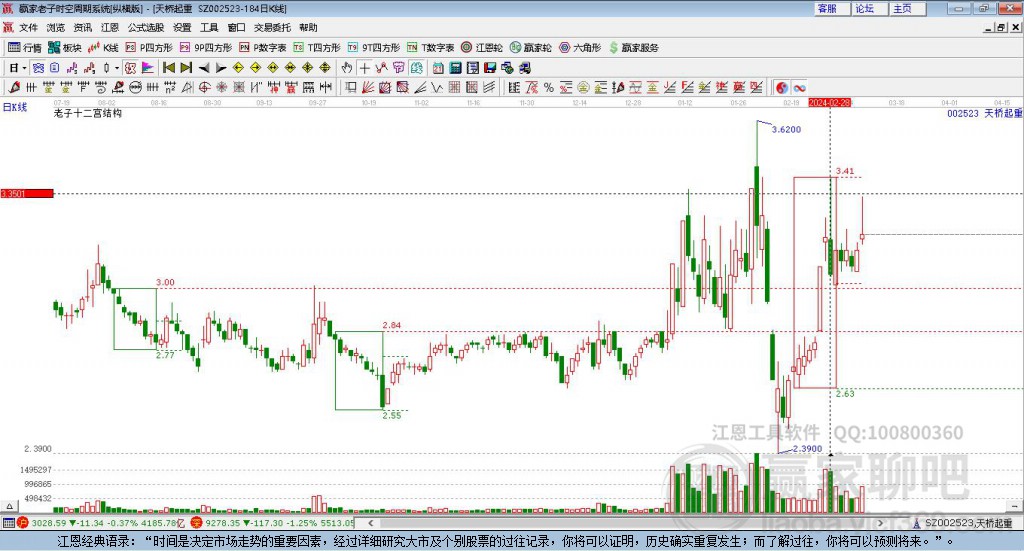1024x551 pixels.
Task: Jump to last bar with skip-forward button
Action: [186, 68]
